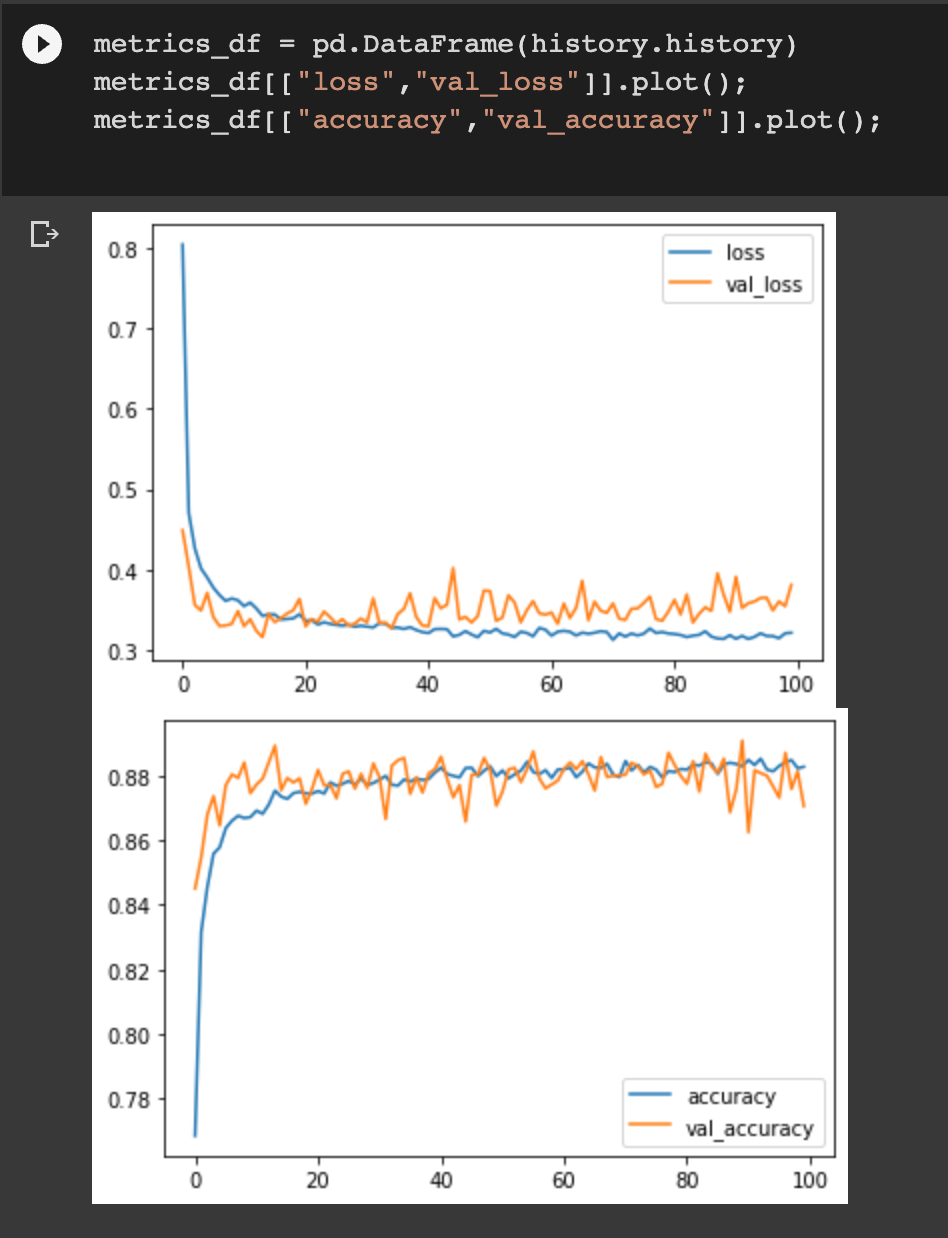Viewport: 948px width, 1238px height.
Task: Run the cell with the play button
Action: point(42,45)
